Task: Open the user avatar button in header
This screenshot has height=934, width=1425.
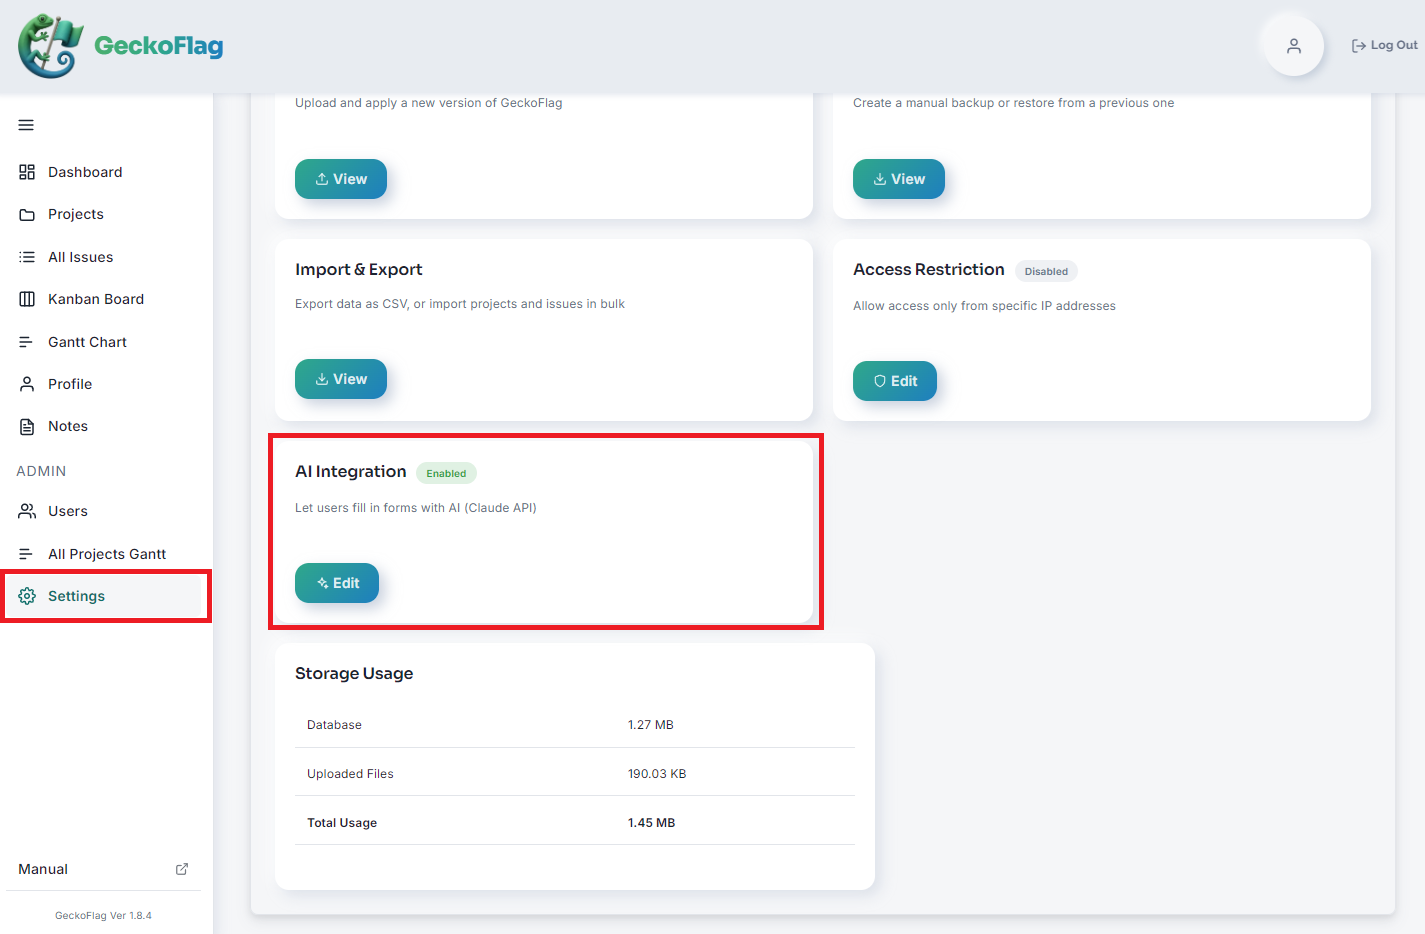Action: coord(1294,46)
